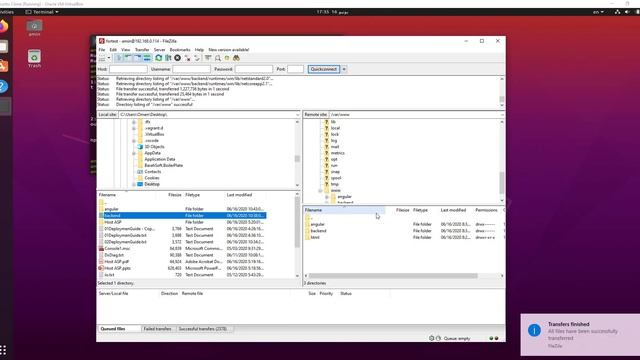Viewport: 640px width, 360px height.
Task: Open the Trash icon on Ubuntu desktop
Action: pyautogui.click(x=34, y=59)
